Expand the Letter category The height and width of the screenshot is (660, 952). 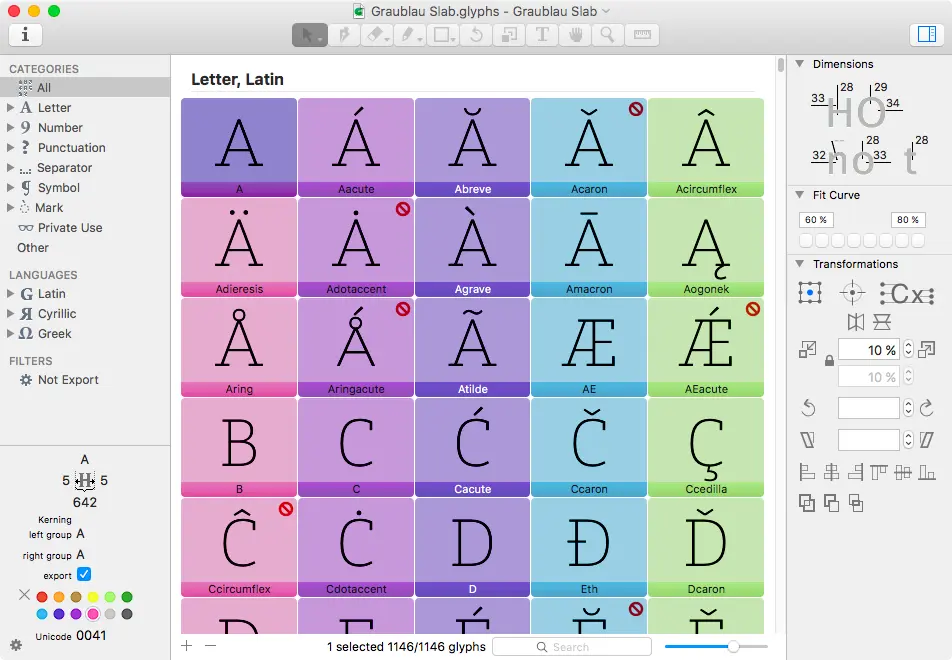[10, 107]
